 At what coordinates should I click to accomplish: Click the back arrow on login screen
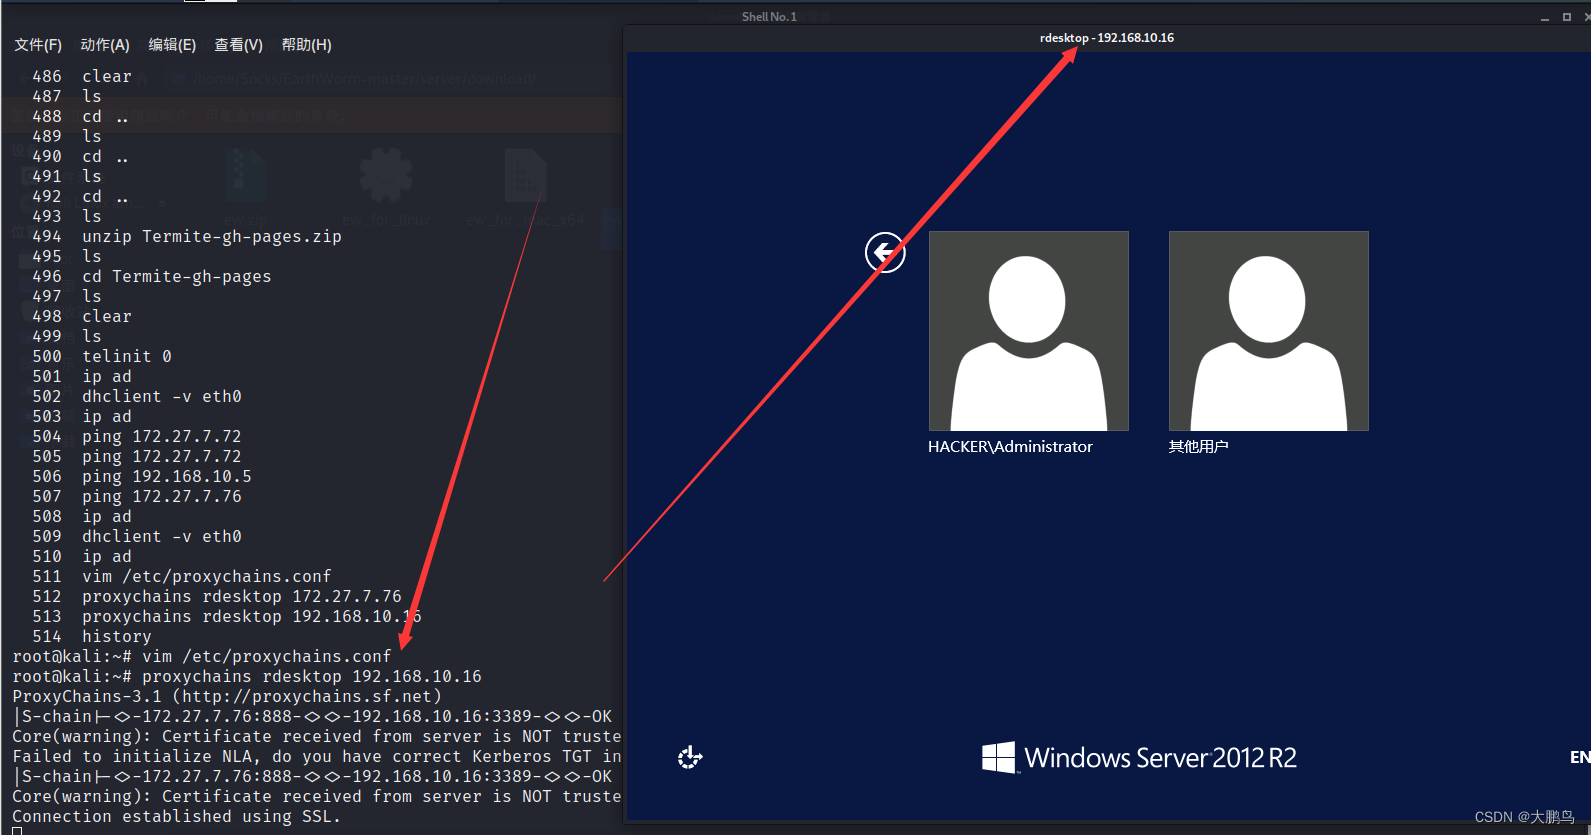885,252
